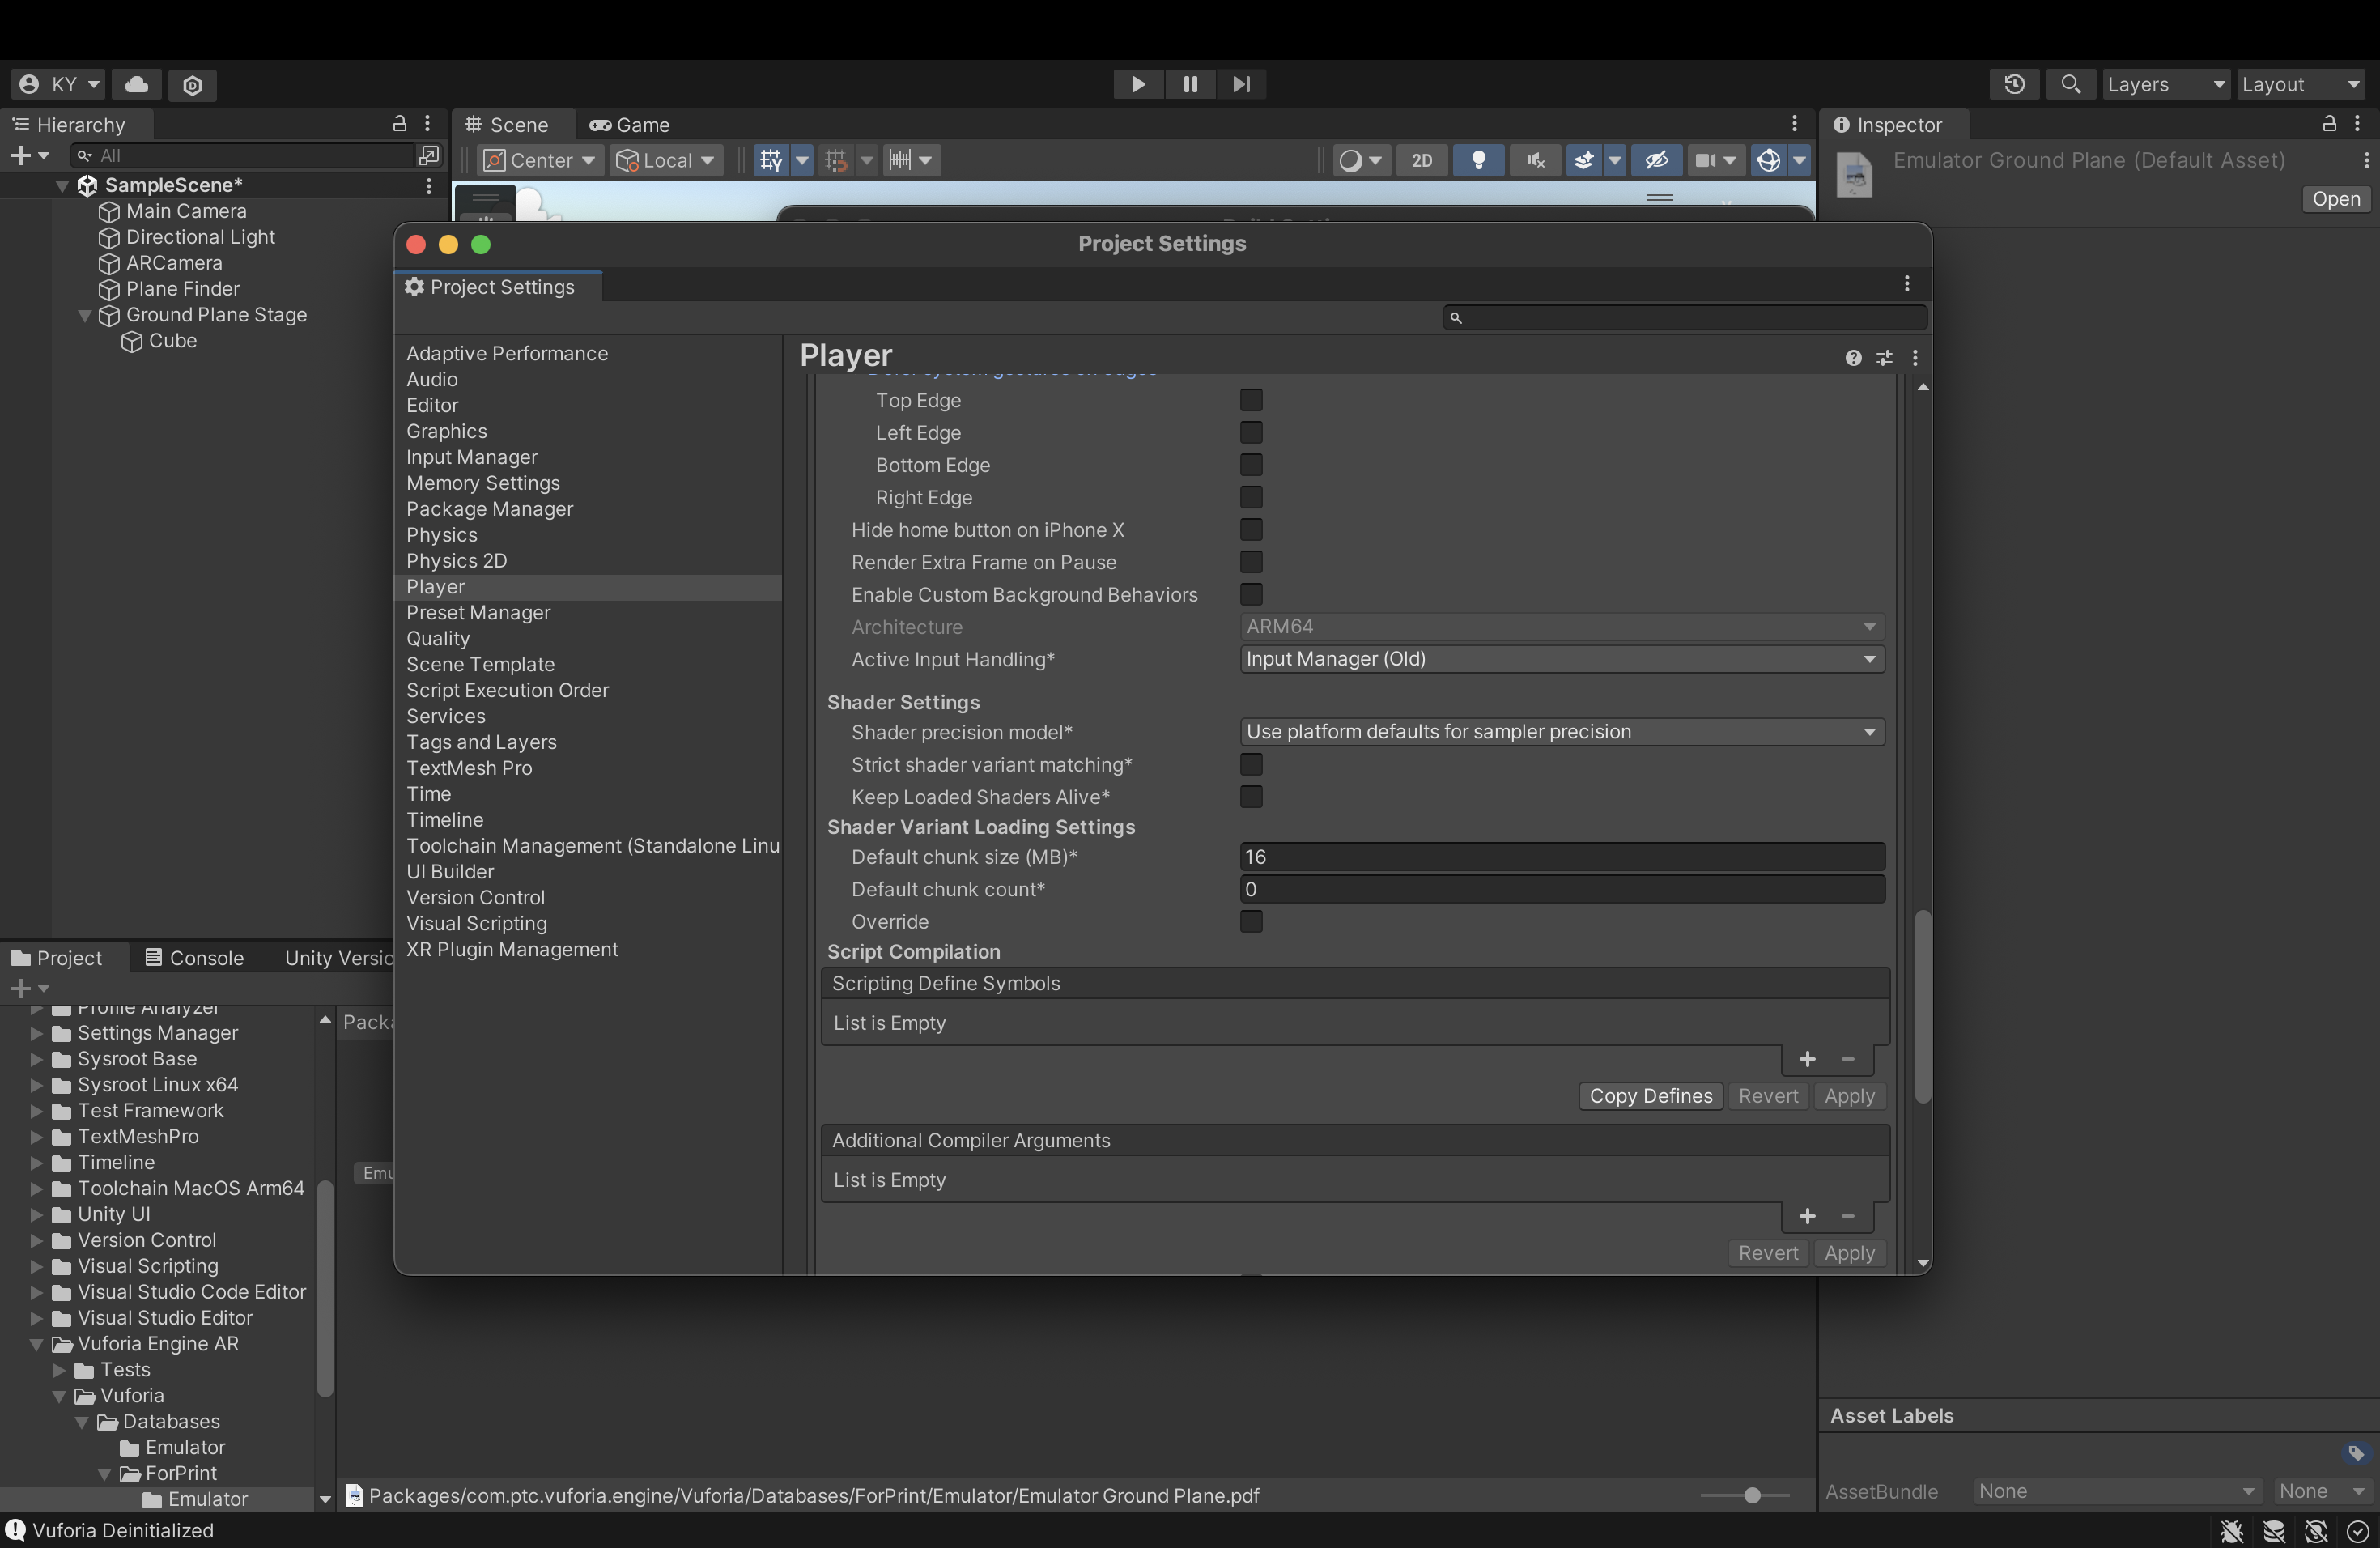Enable Render Extra Frame on Pause
2380x1548 pixels.
point(1251,562)
